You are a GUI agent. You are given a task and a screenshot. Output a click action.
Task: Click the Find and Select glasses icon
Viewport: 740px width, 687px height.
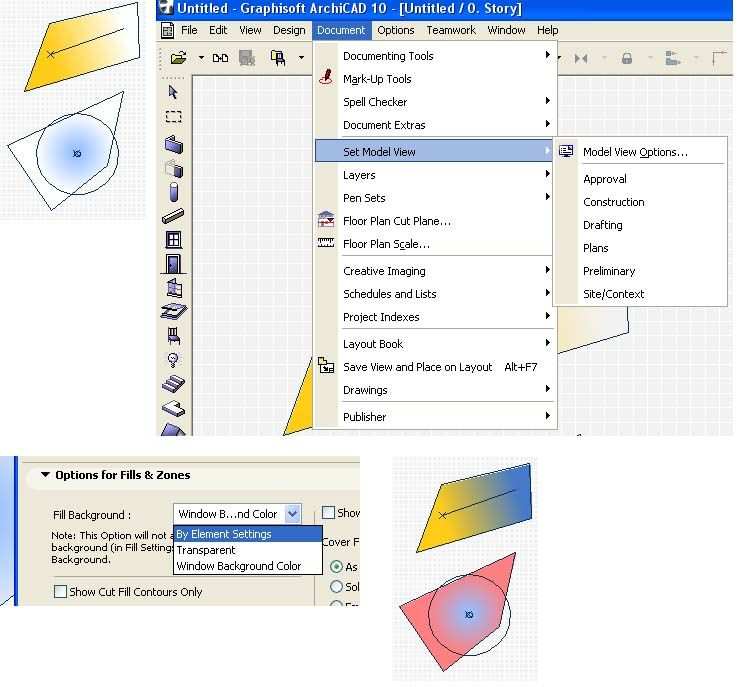pos(220,59)
